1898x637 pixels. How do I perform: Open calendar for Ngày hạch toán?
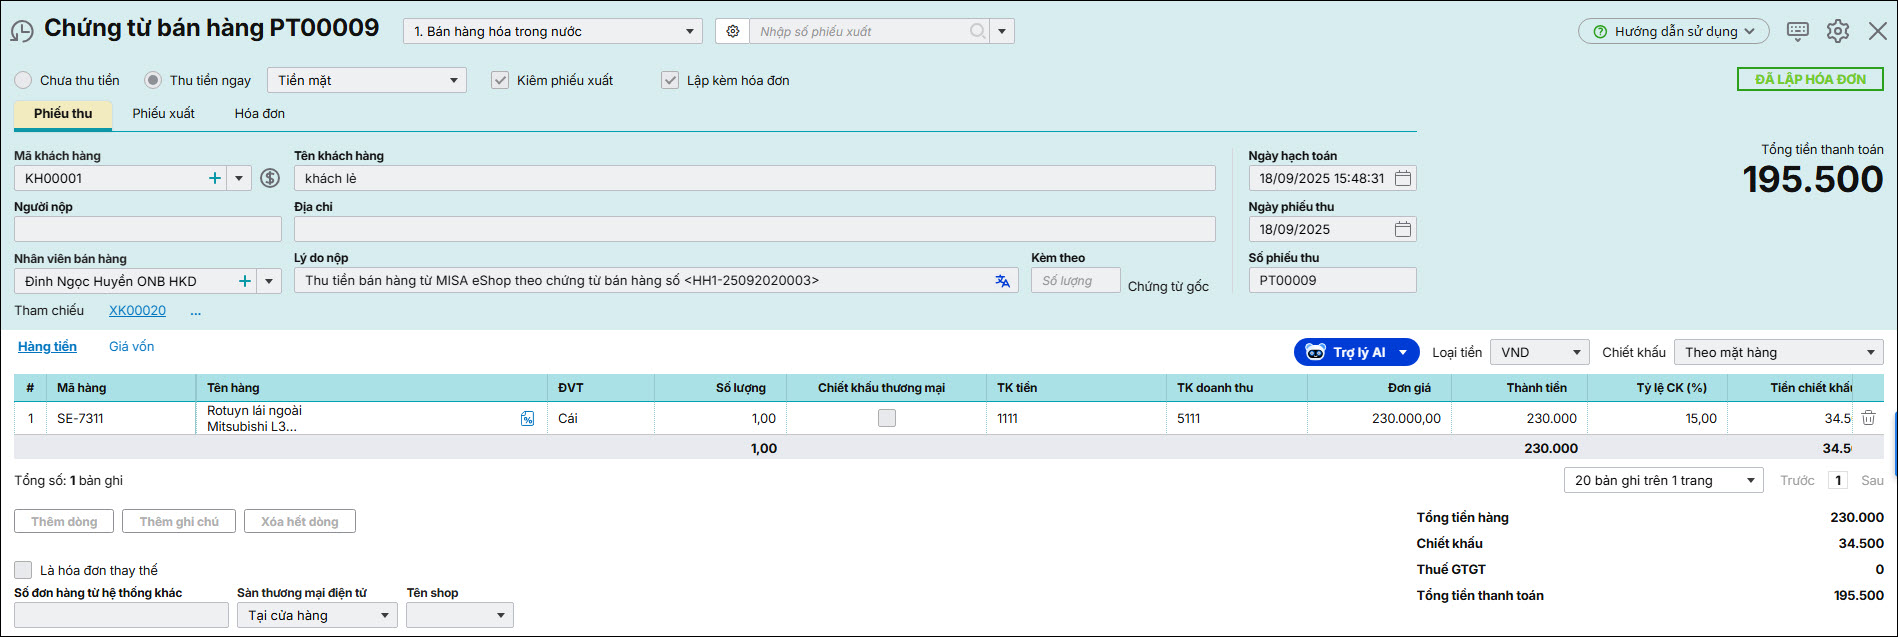pos(1403,179)
